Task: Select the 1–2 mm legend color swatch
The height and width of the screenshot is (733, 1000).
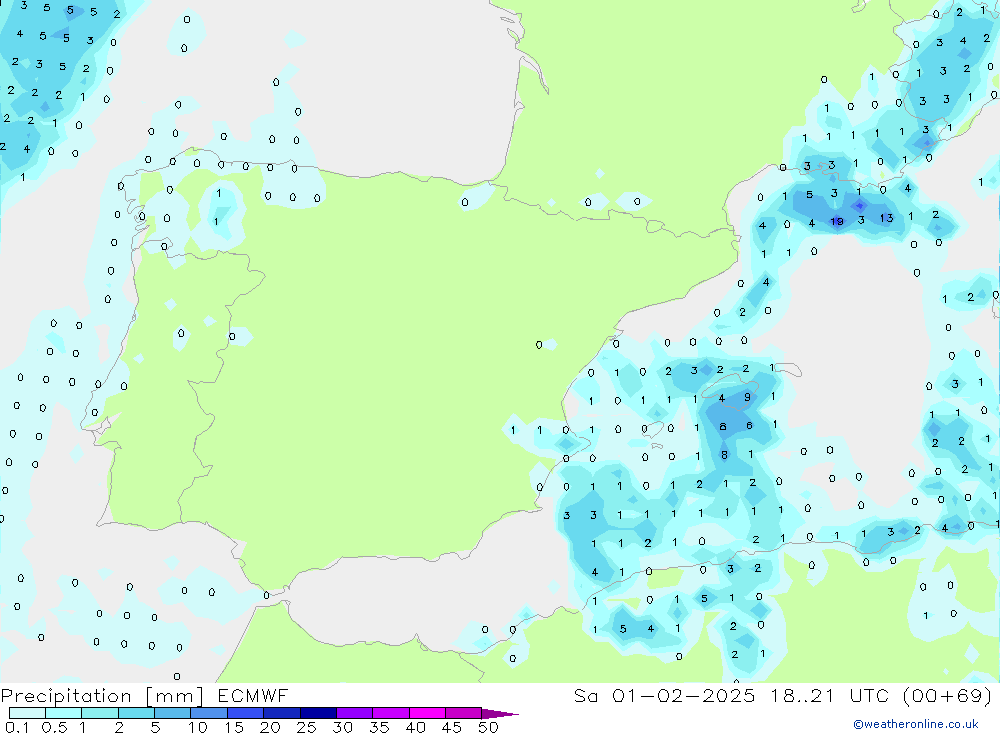Action: [x=99, y=713]
